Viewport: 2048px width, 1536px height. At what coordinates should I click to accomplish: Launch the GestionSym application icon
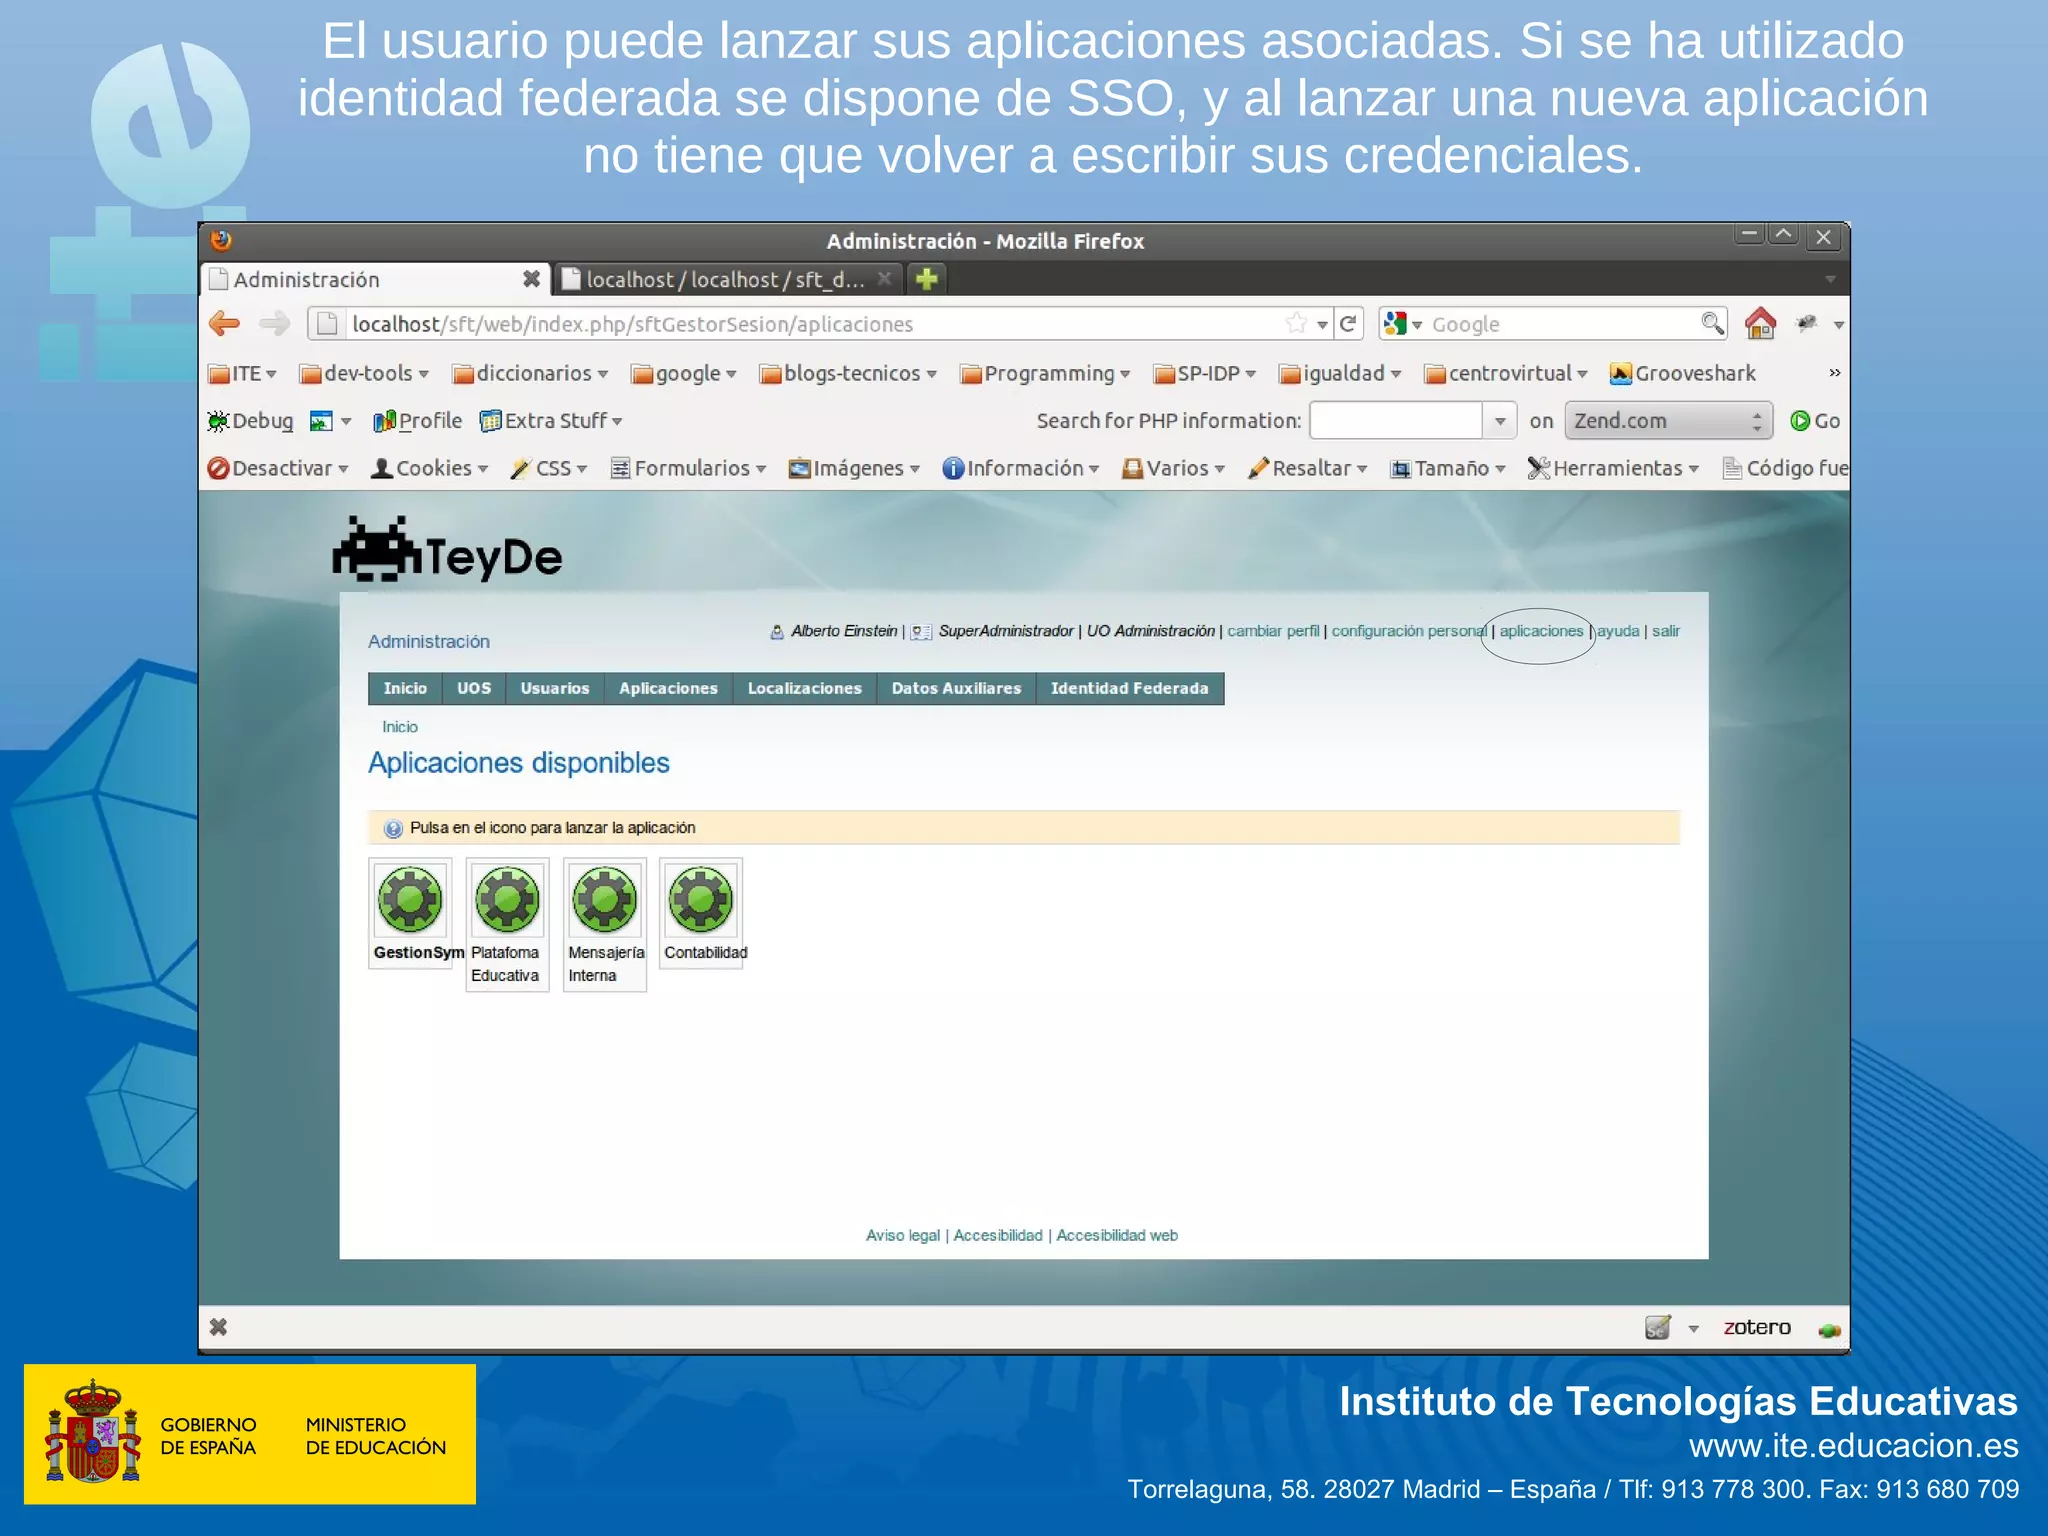(410, 899)
